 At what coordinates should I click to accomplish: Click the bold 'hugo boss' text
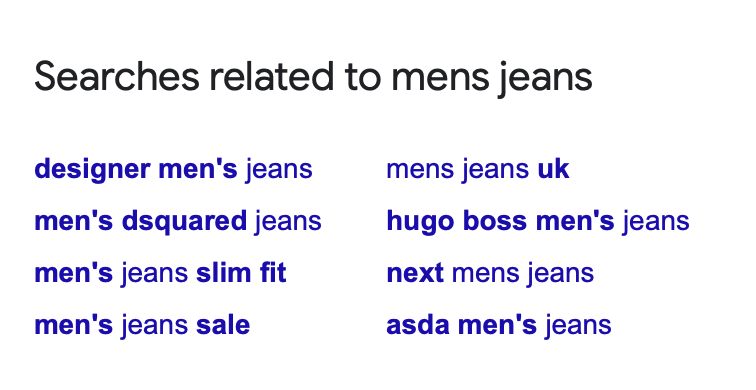click(457, 222)
